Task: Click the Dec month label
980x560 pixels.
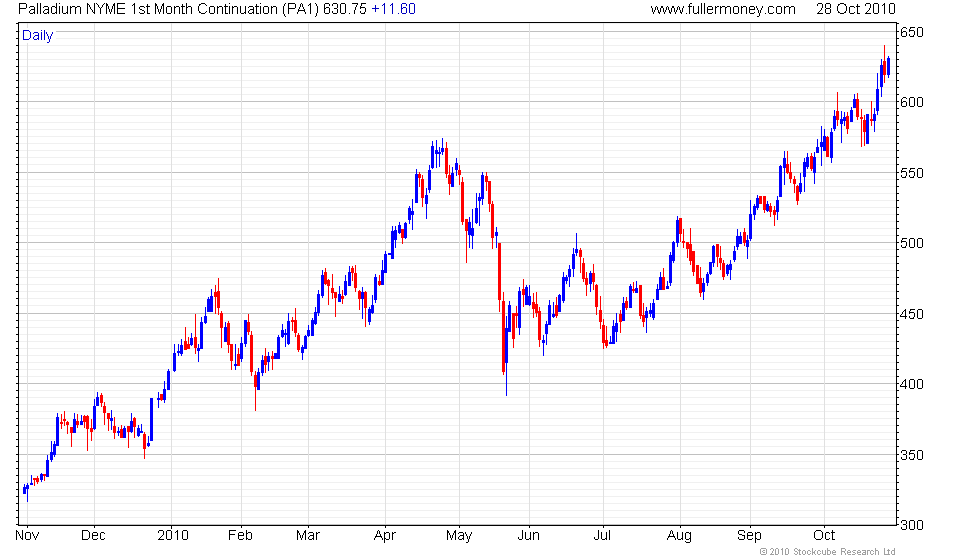Action: coord(93,536)
